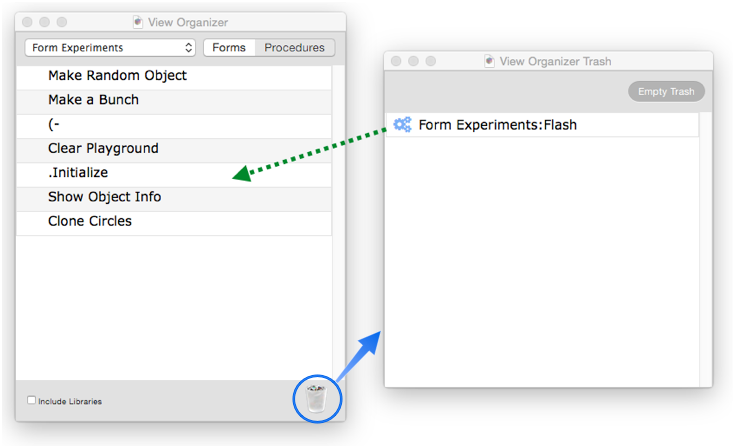Select Show Object Info item
This screenshot has width=735, height=448.
[x=174, y=197]
